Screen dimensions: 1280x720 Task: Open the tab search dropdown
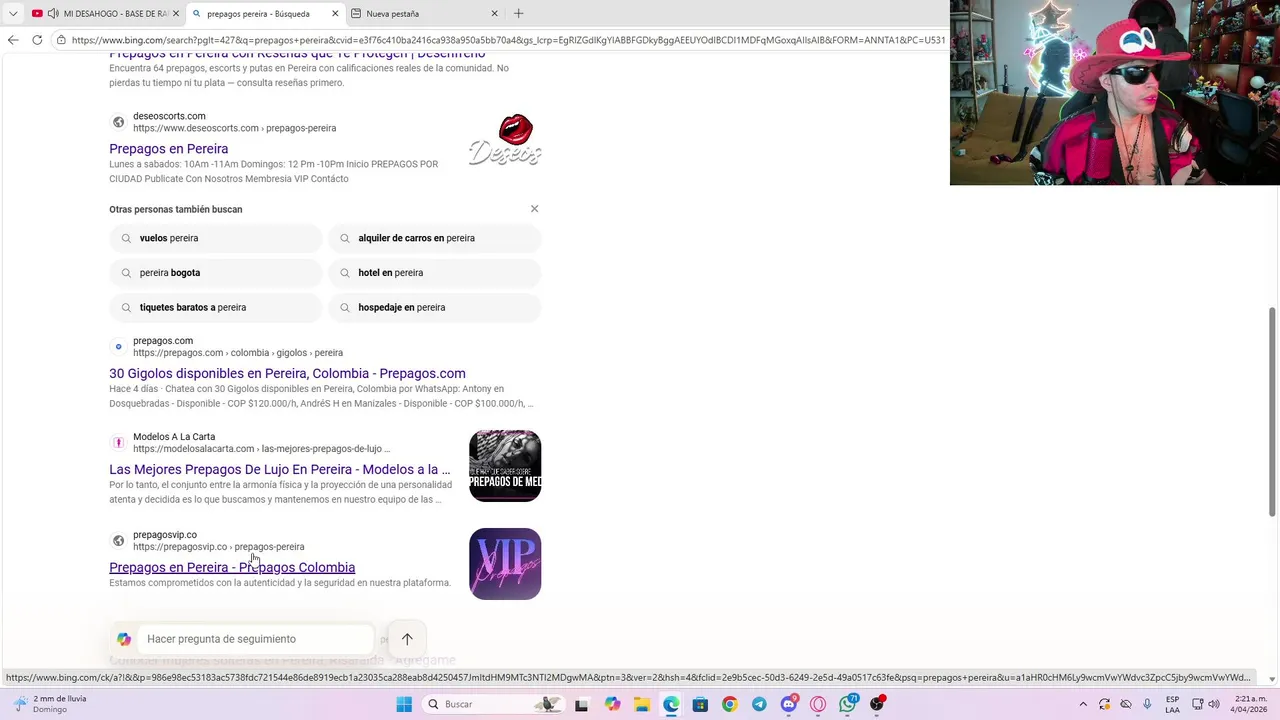13,13
